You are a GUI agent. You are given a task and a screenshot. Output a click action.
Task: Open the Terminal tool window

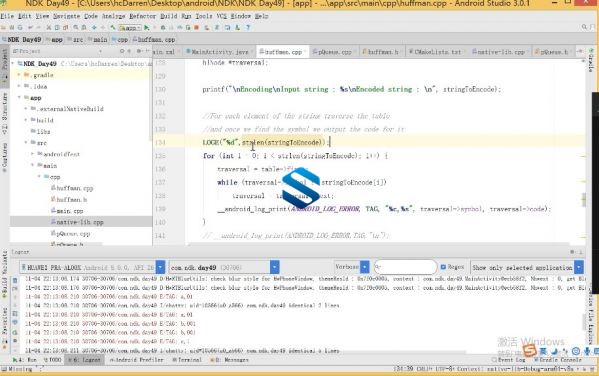[187, 360]
